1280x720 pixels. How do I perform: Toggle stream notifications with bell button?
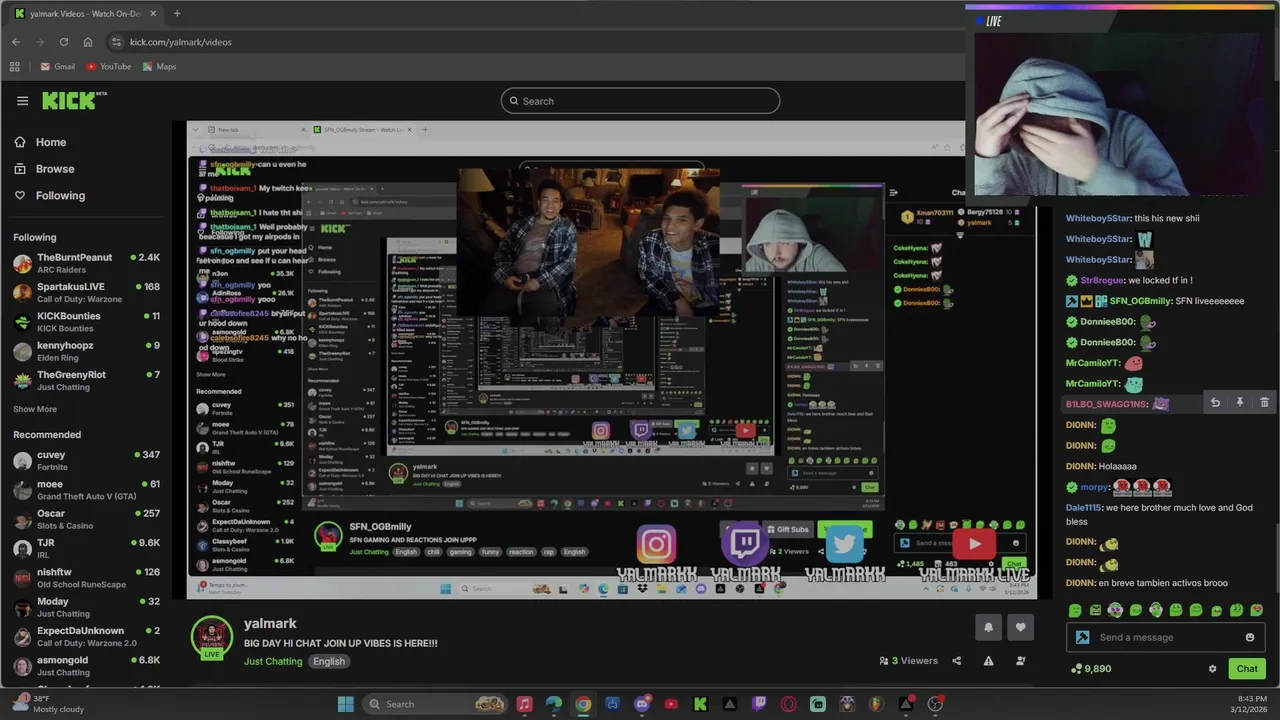click(x=988, y=627)
